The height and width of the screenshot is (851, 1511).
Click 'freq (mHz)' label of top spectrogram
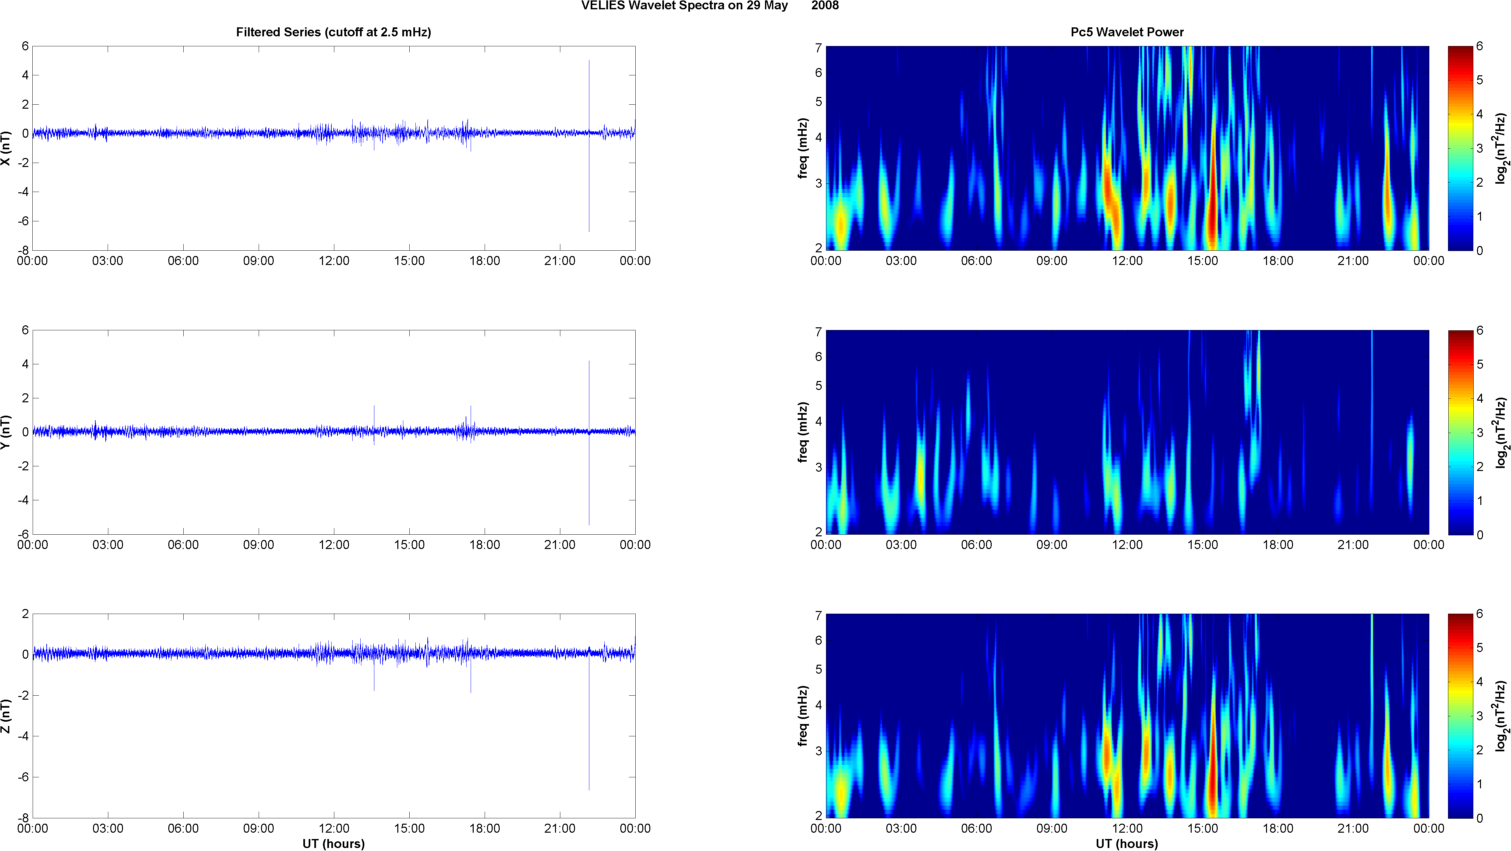(x=803, y=148)
